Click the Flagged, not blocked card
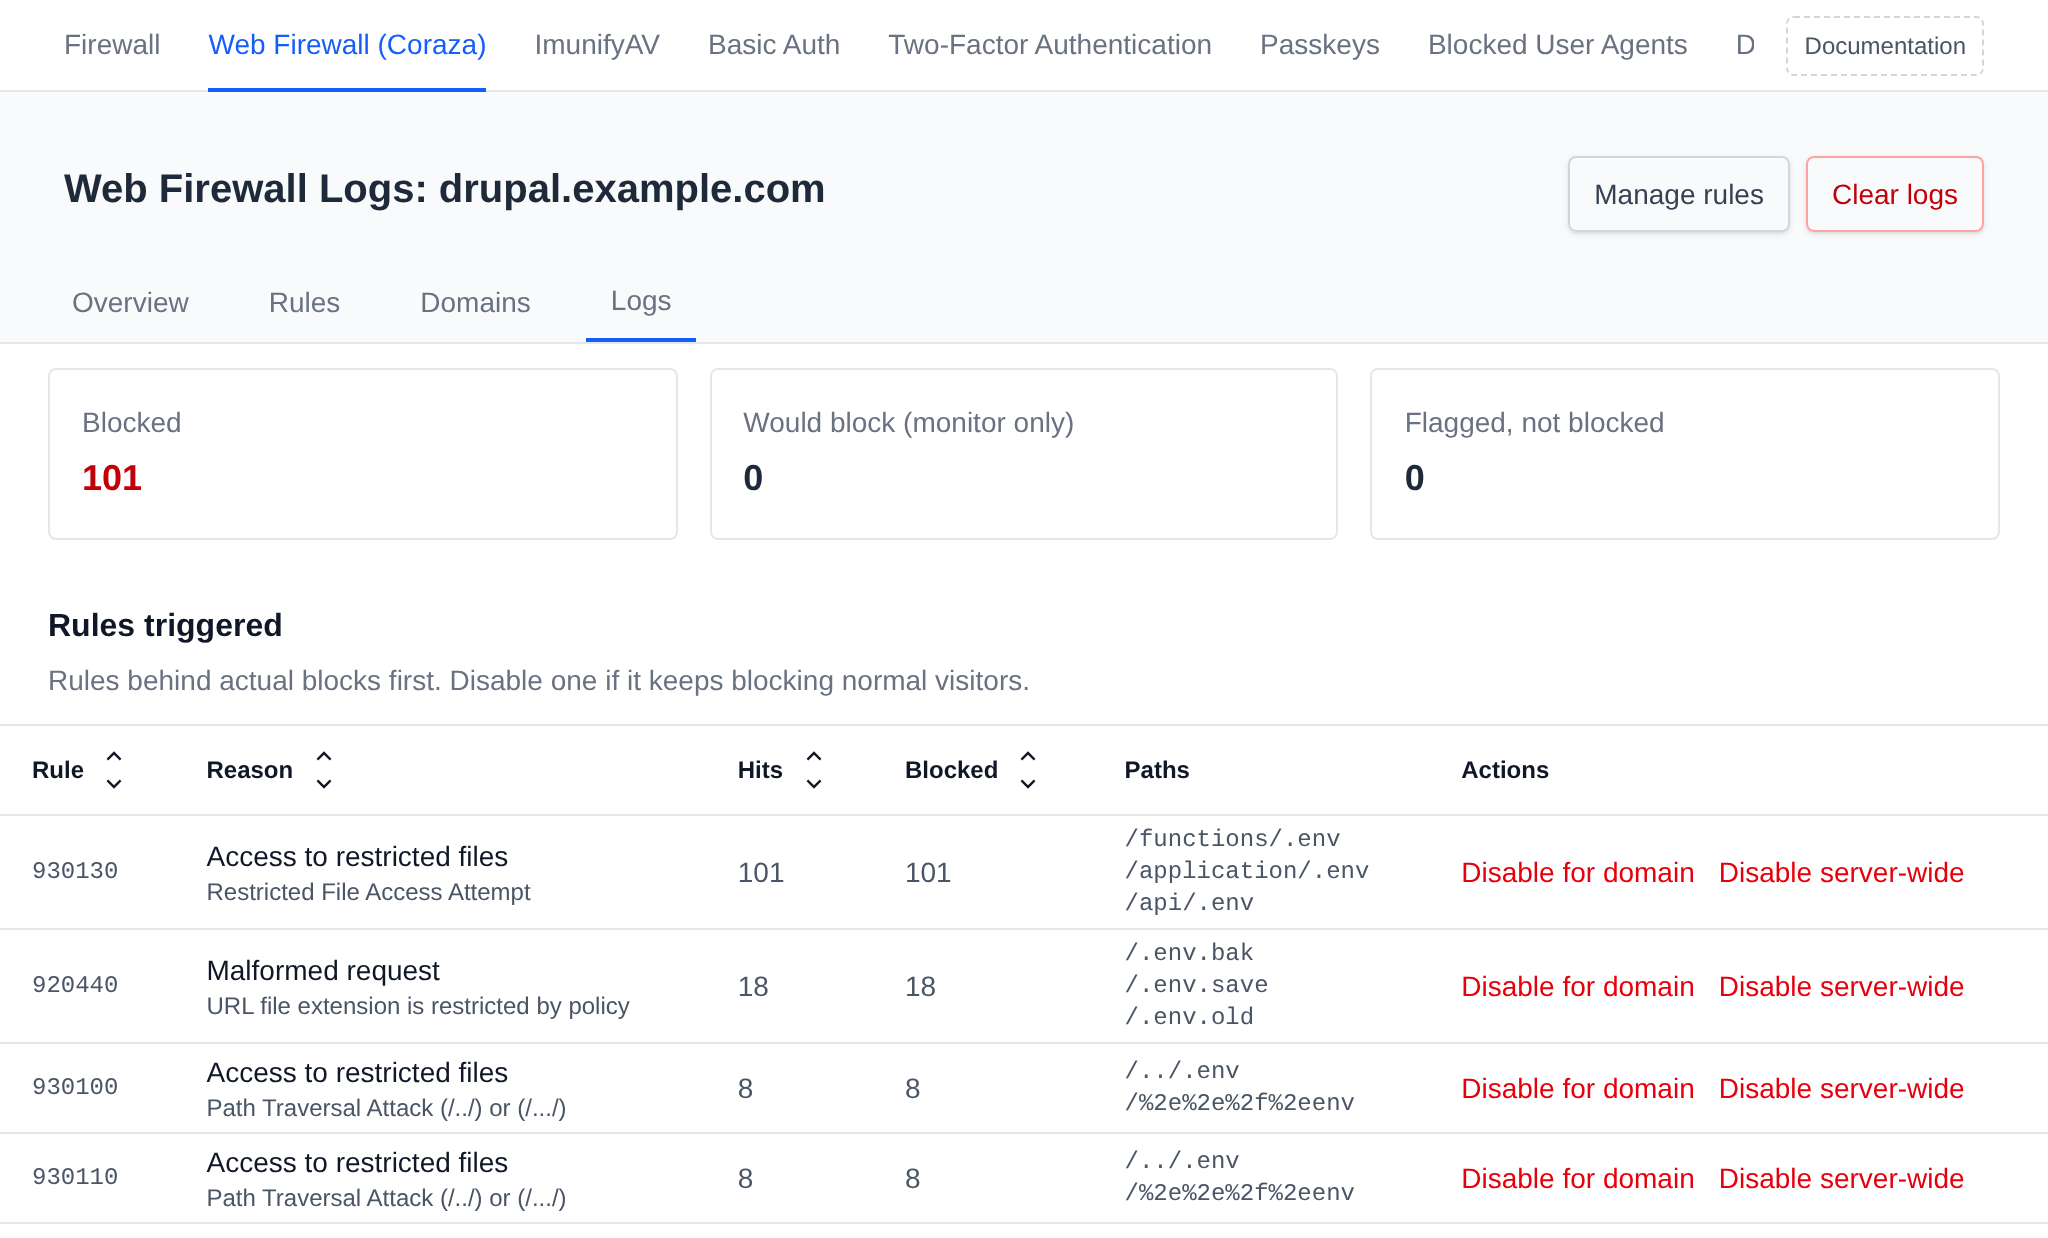The width and height of the screenshot is (2048, 1238). 1684,454
